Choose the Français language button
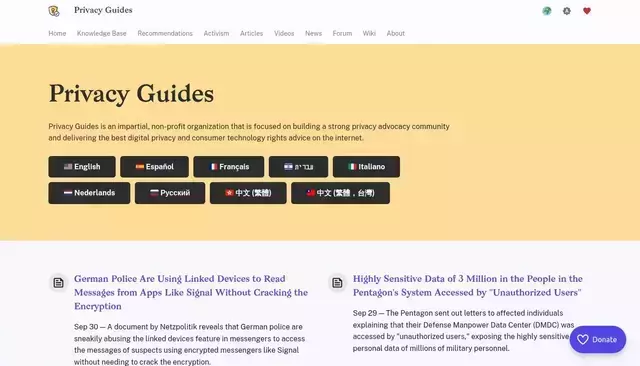Viewport: 640px width, 366px height. [229, 166]
